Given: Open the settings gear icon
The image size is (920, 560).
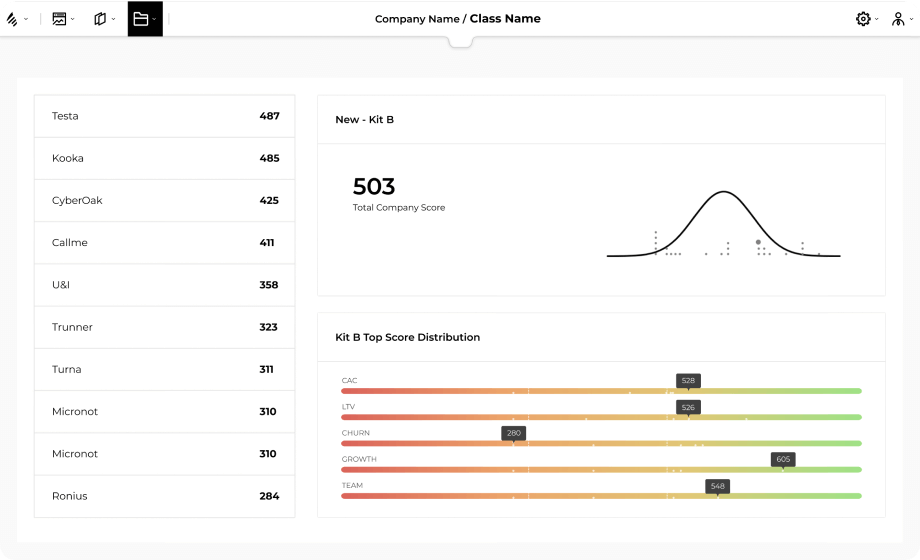Looking at the screenshot, I should point(862,19).
